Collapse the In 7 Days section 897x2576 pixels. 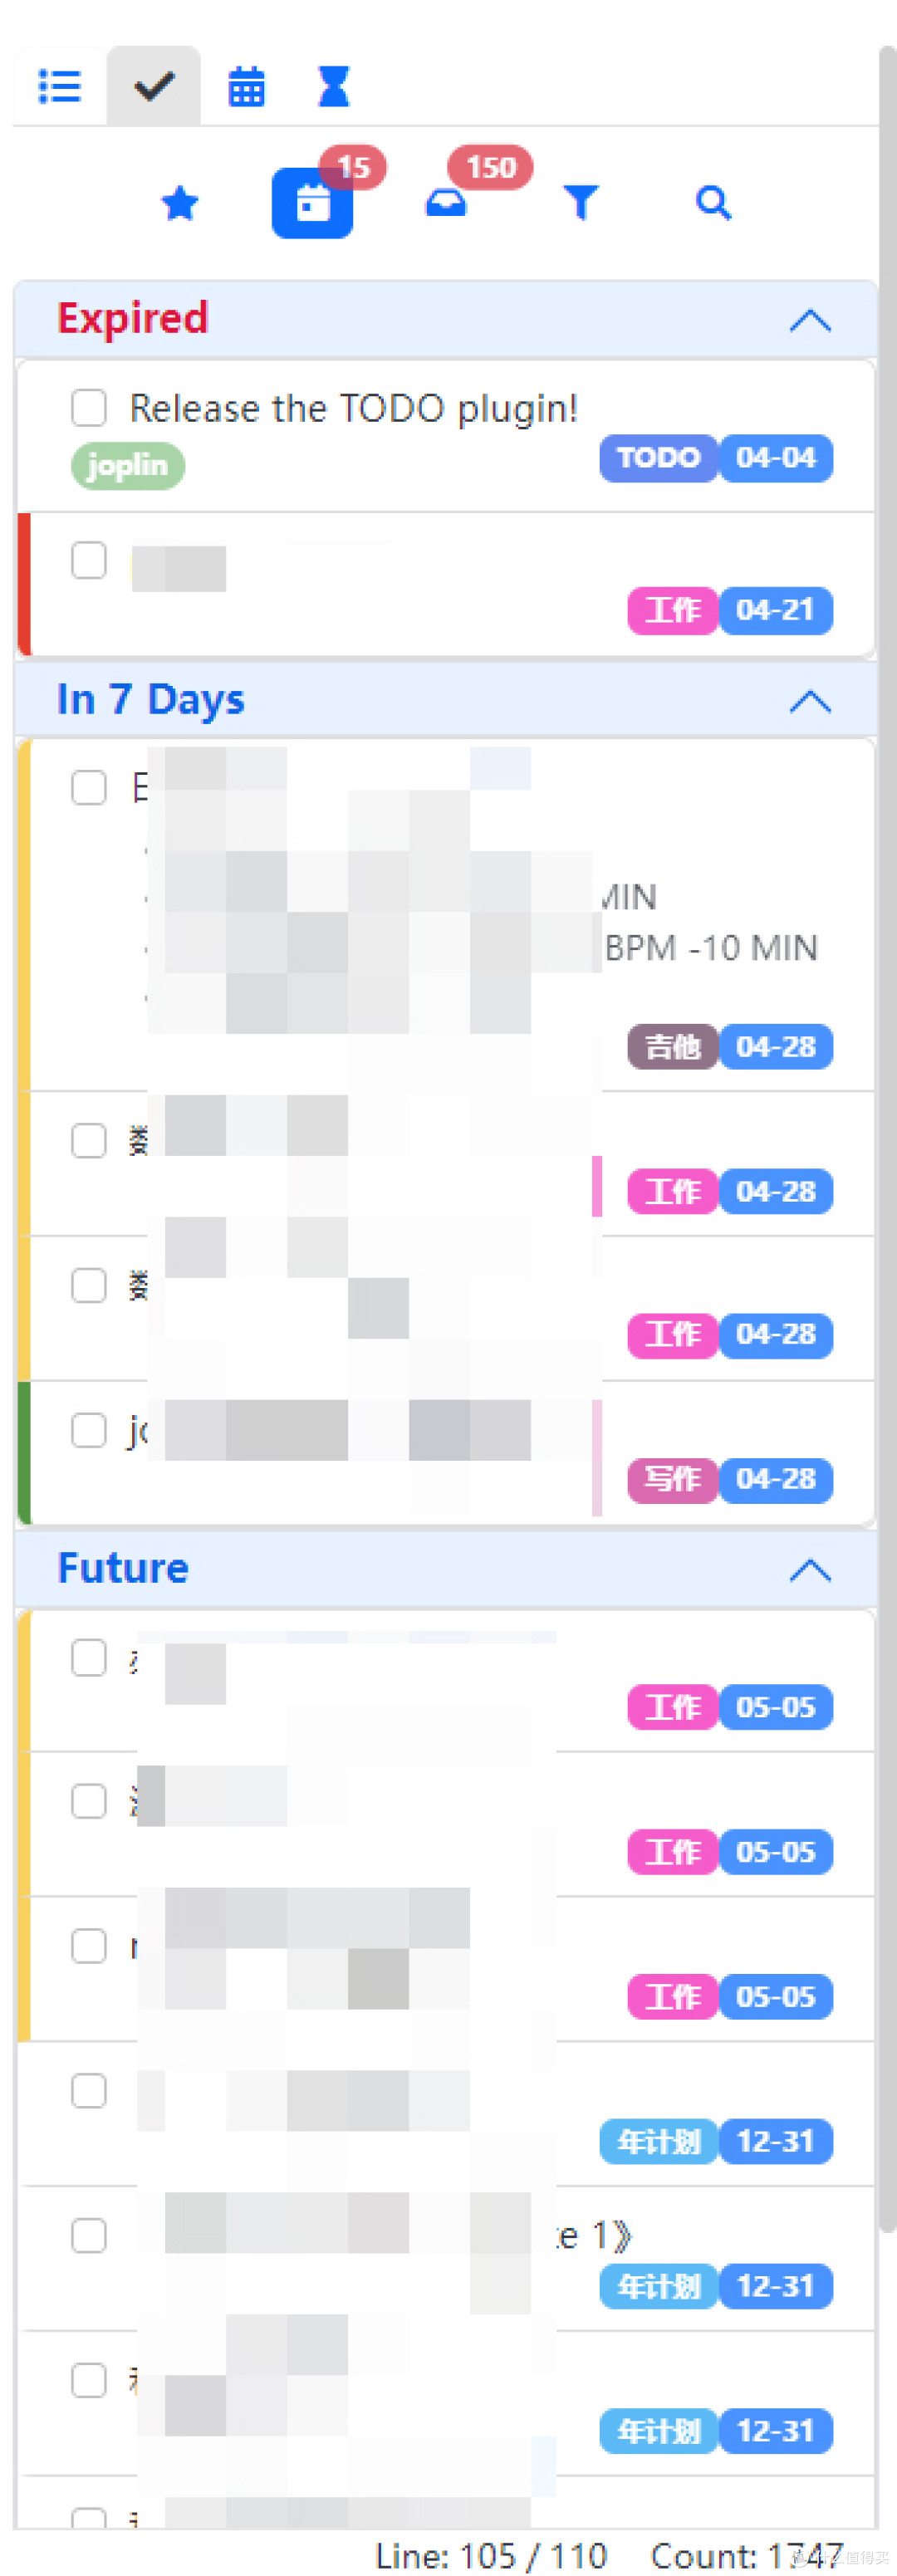coord(810,702)
